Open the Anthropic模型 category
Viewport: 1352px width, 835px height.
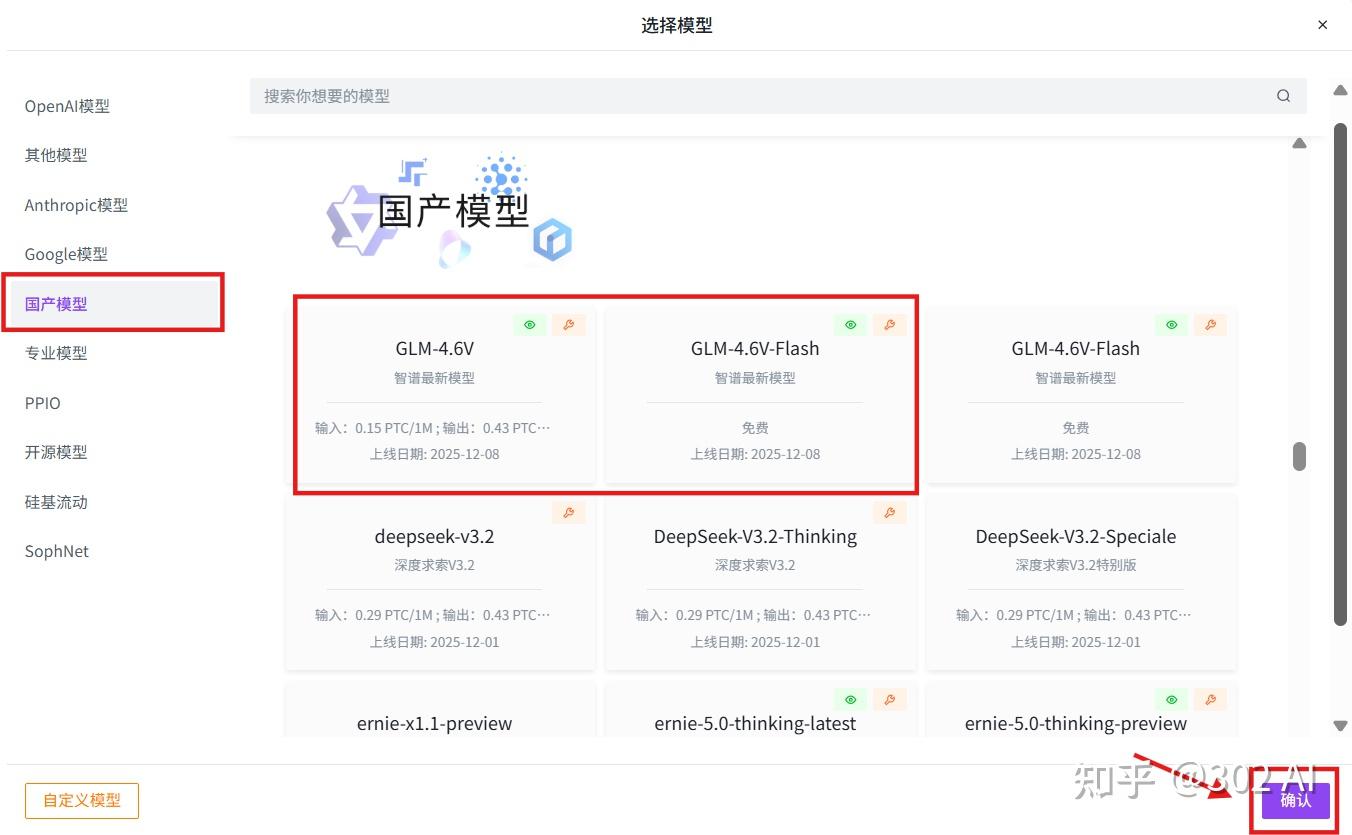76,205
